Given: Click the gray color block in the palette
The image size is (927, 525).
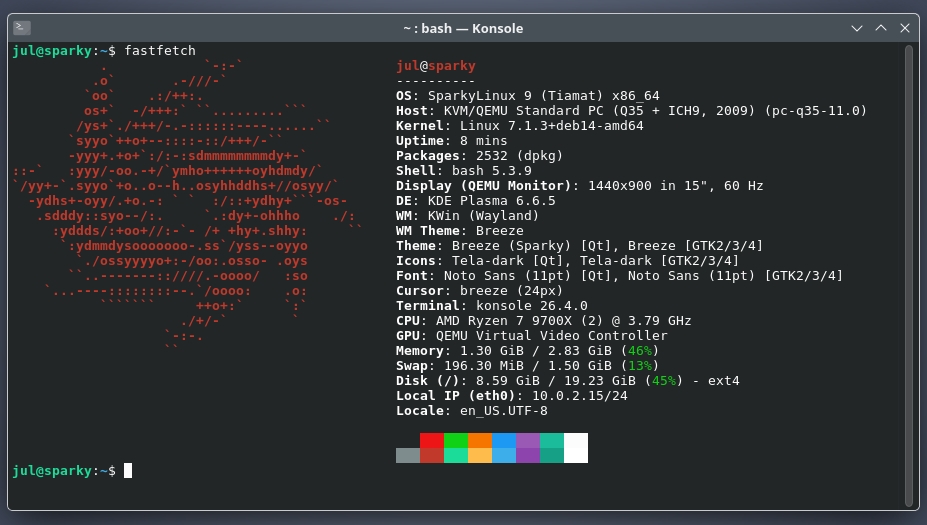Looking at the screenshot, I should click(408, 455).
